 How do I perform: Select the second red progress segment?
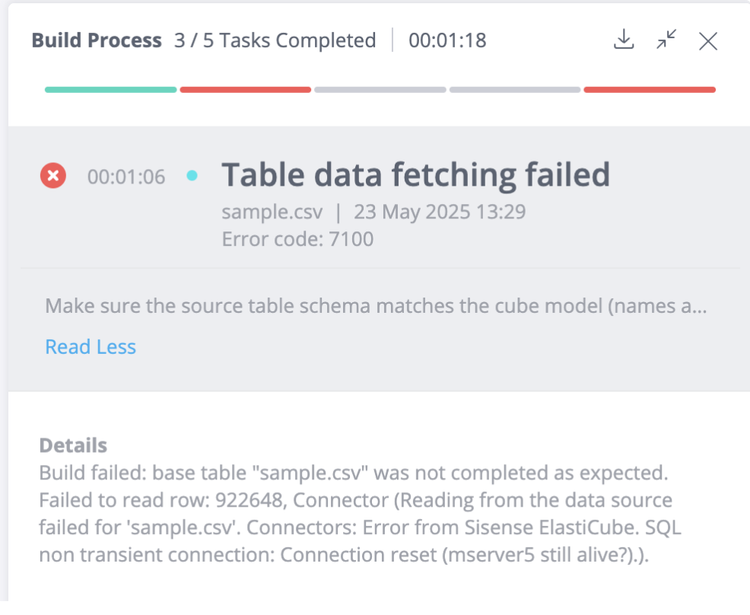[x=246, y=90]
